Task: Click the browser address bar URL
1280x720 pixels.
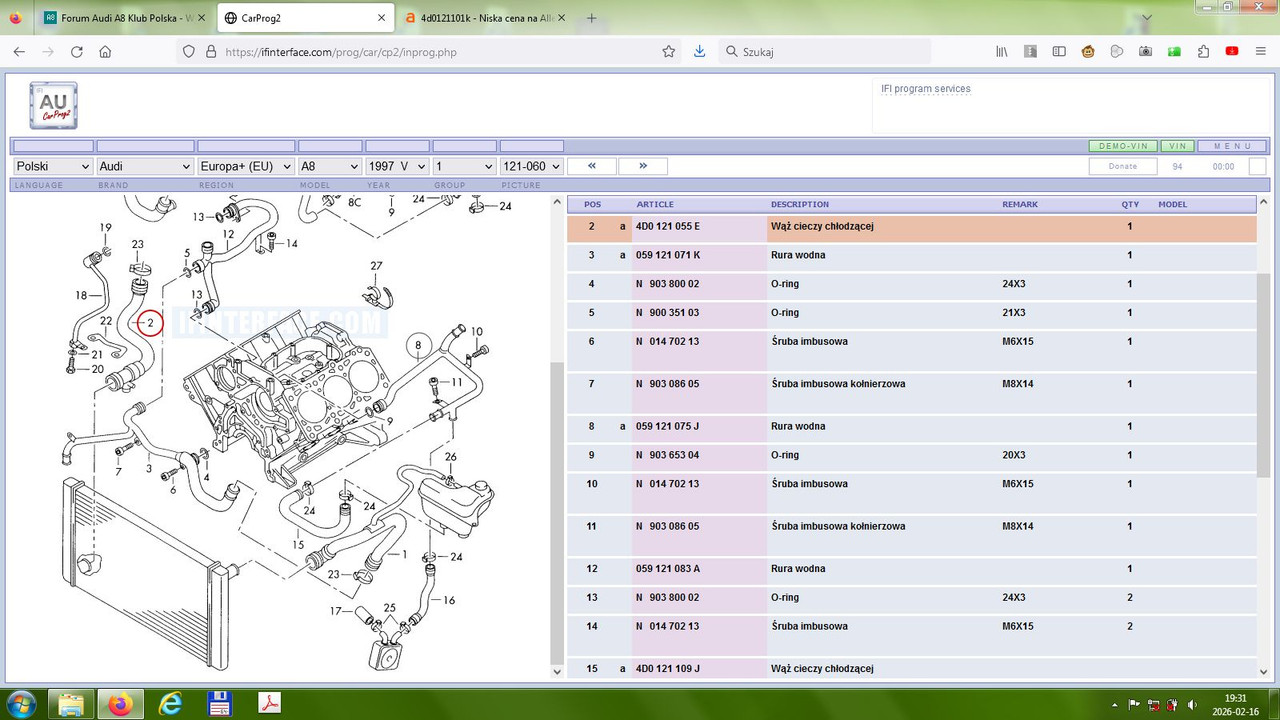Action: coord(341,52)
